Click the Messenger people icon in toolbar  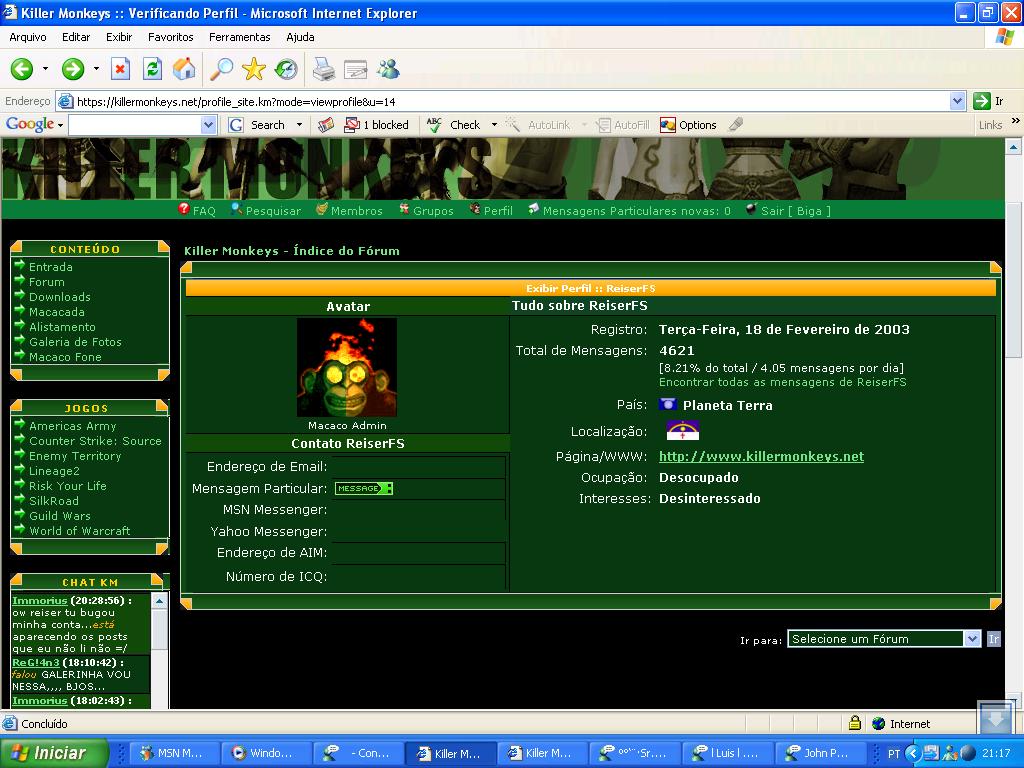(x=388, y=69)
